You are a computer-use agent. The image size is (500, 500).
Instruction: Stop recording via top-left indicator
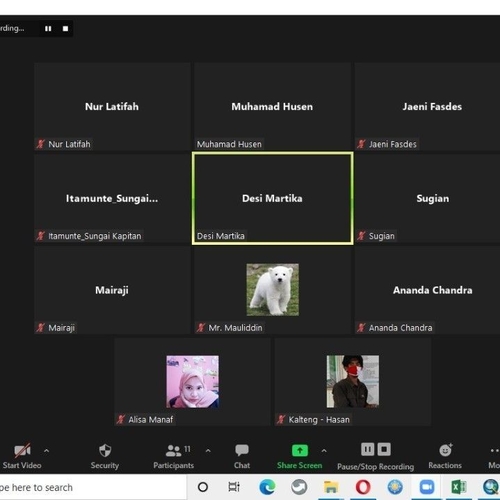pyautogui.click(x=65, y=29)
